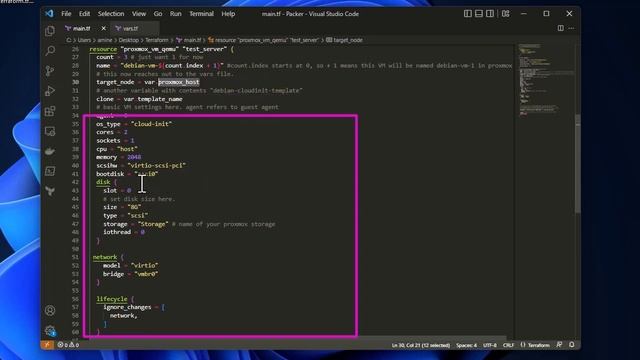Open the Selection menu
The width and height of the screenshot is (640, 360).
pyautogui.click(x=111, y=14)
